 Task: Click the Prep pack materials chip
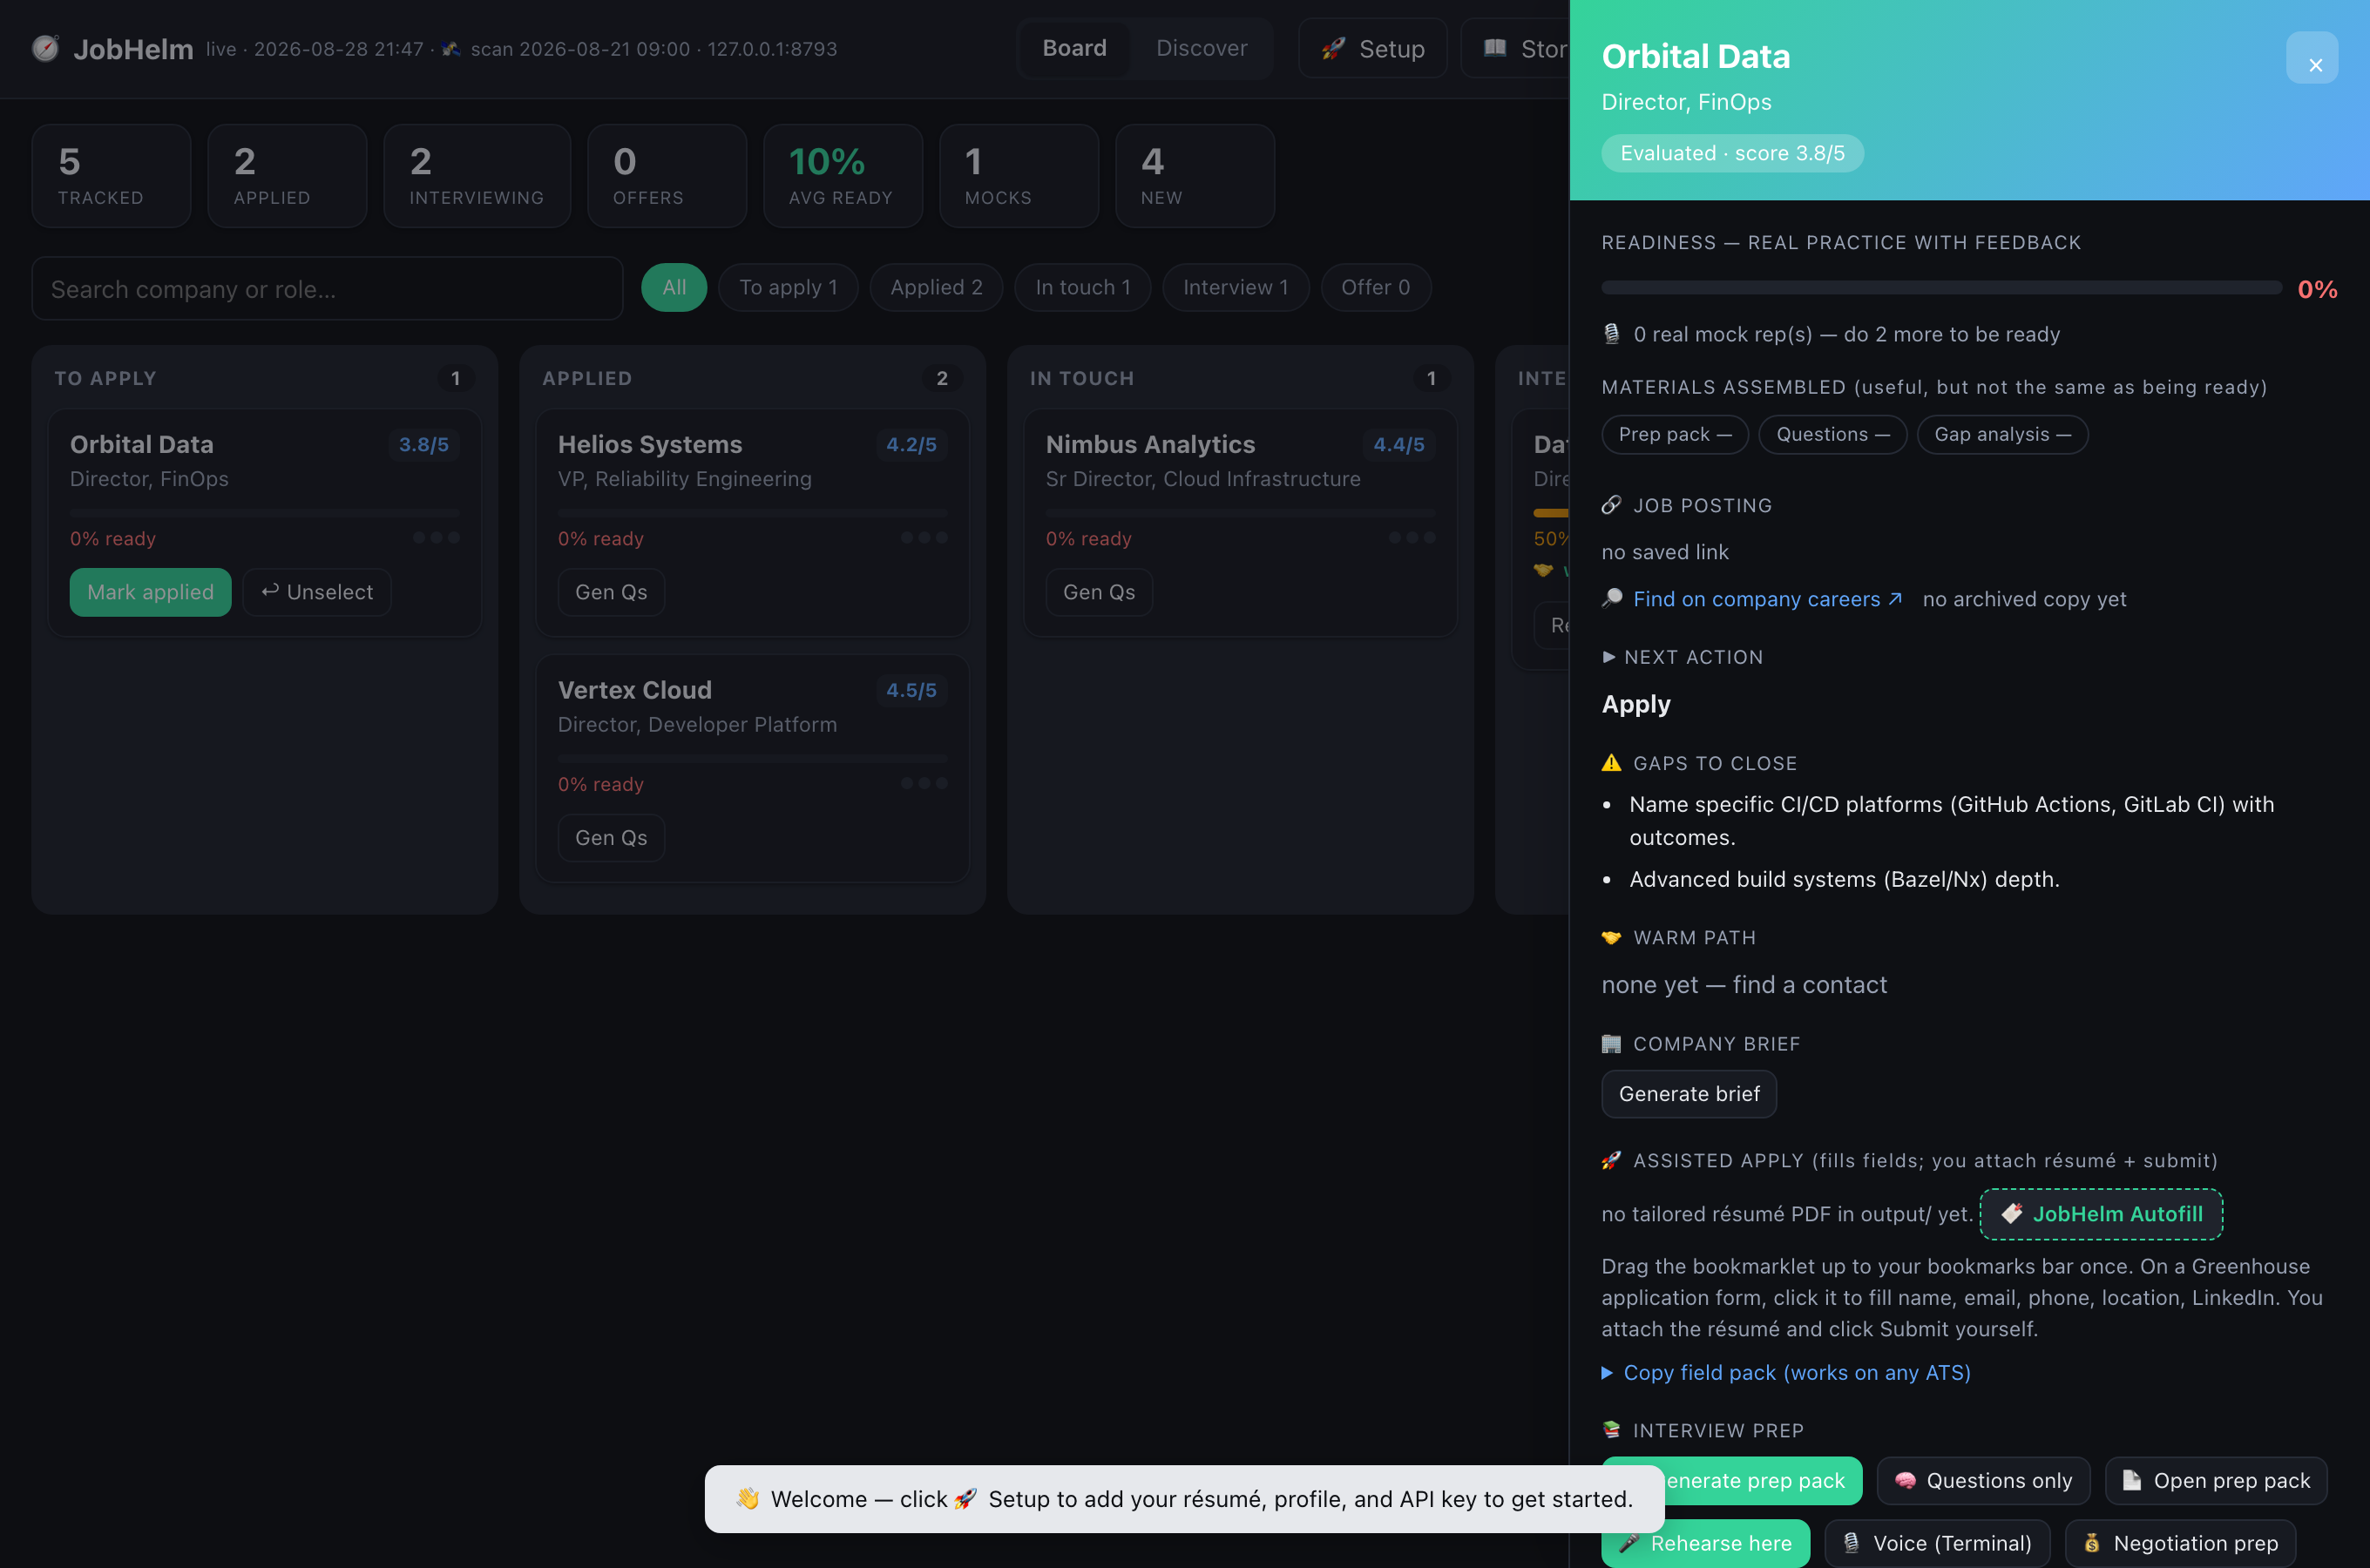coord(1675,434)
